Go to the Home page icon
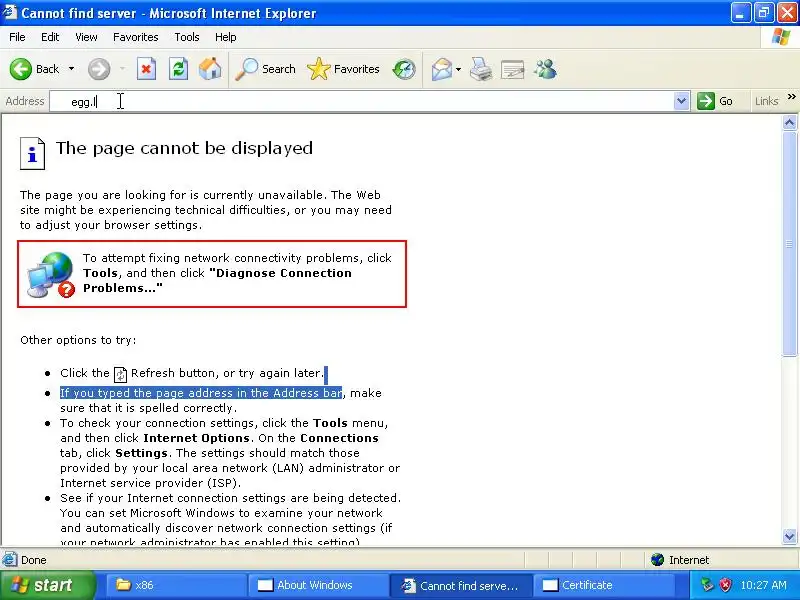Screen dimensions: 800x600 (210, 69)
